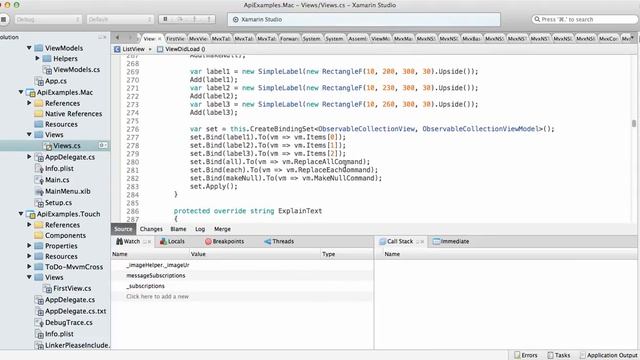Open the Log view tab
640x360 pixels.
pos(200,229)
